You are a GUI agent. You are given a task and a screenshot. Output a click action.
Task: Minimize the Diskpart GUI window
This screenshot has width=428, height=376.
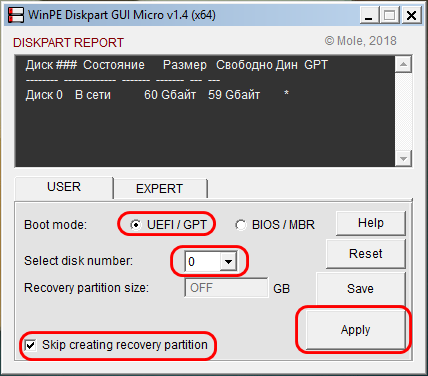pos(369,15)
